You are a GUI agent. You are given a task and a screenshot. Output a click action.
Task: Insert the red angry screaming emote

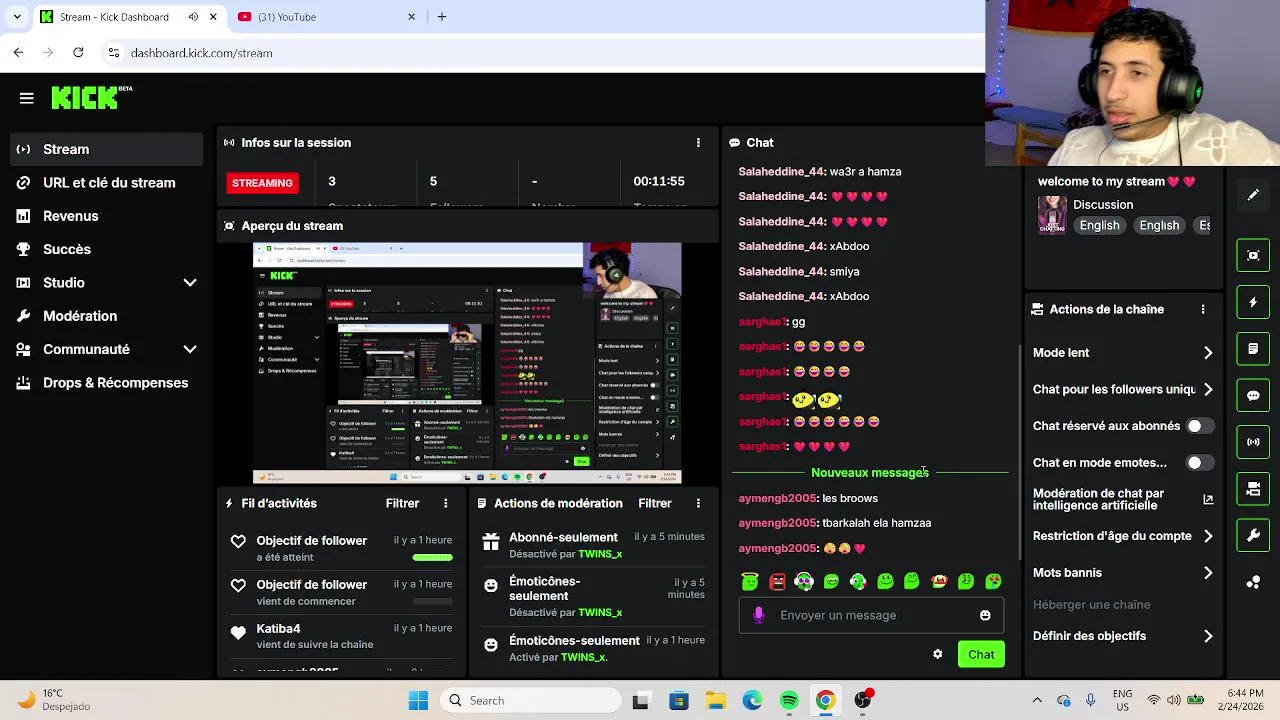[777, 581]
